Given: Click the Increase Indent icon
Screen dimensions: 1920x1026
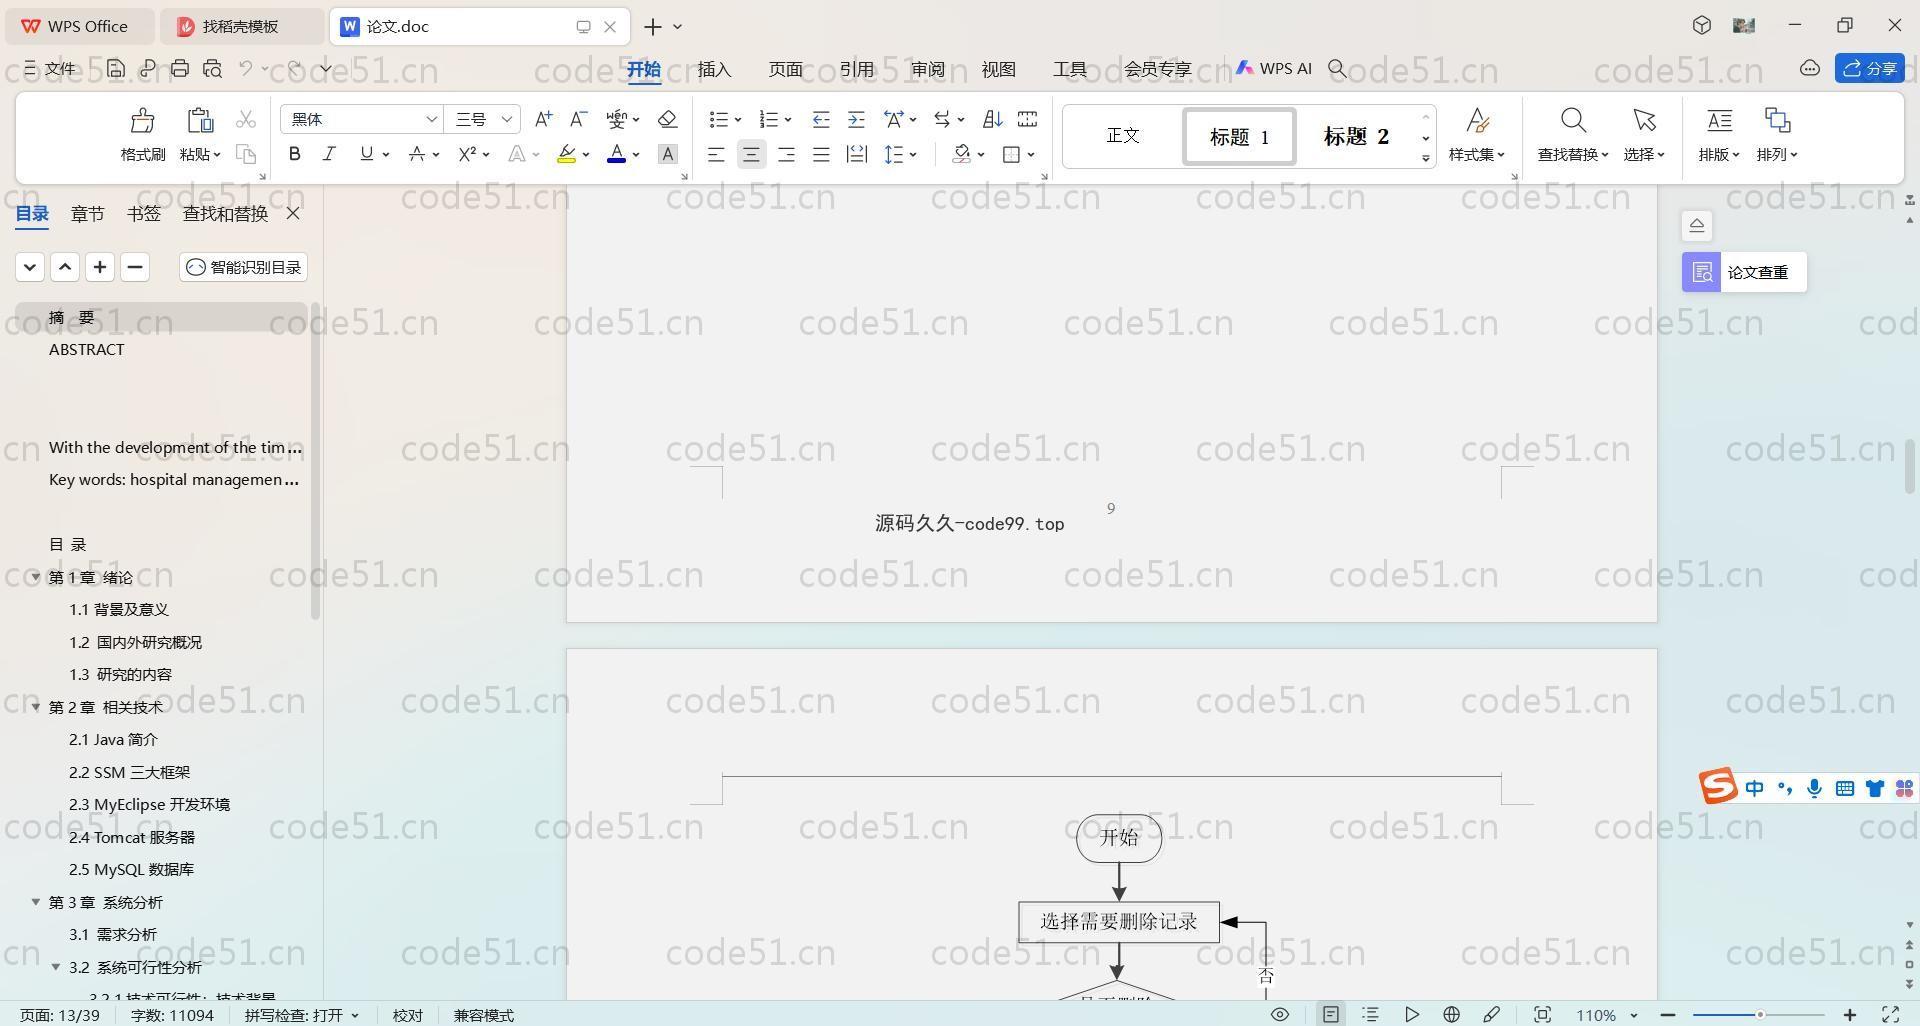Looking at the screenshot, I should 856,119.
